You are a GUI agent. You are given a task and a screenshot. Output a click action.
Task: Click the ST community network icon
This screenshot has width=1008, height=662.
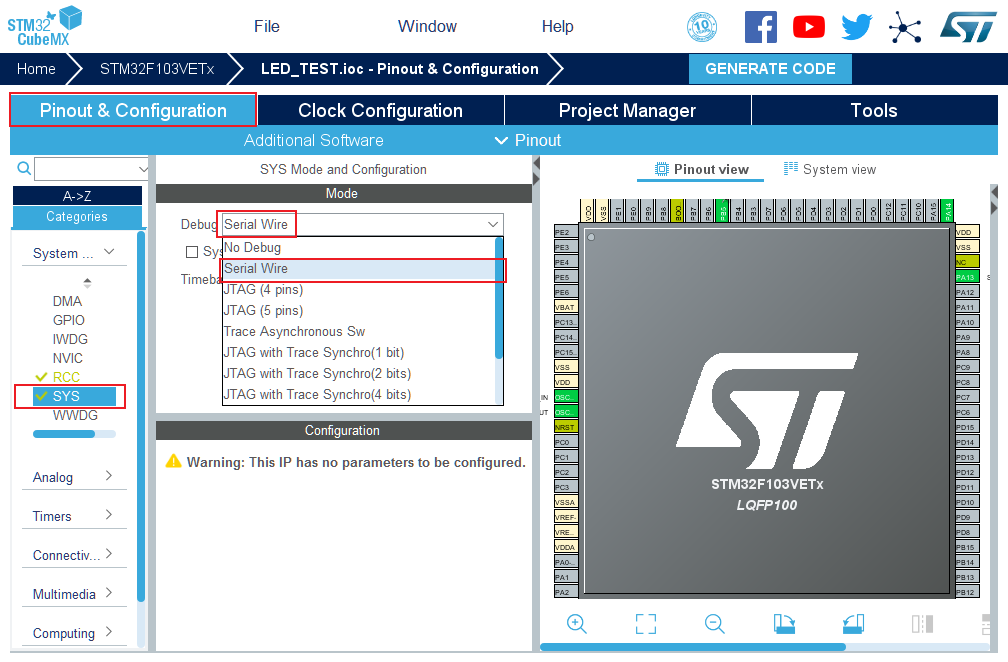[x=905, y=28]
